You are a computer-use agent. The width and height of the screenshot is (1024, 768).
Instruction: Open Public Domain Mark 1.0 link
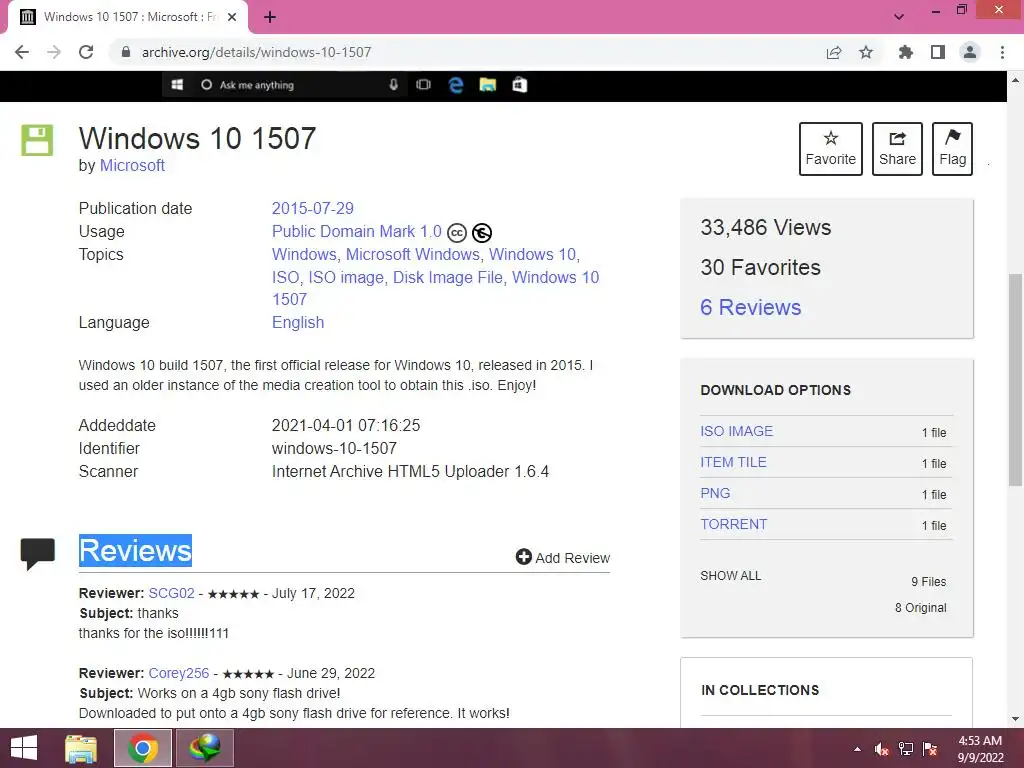tap(357, 231)
